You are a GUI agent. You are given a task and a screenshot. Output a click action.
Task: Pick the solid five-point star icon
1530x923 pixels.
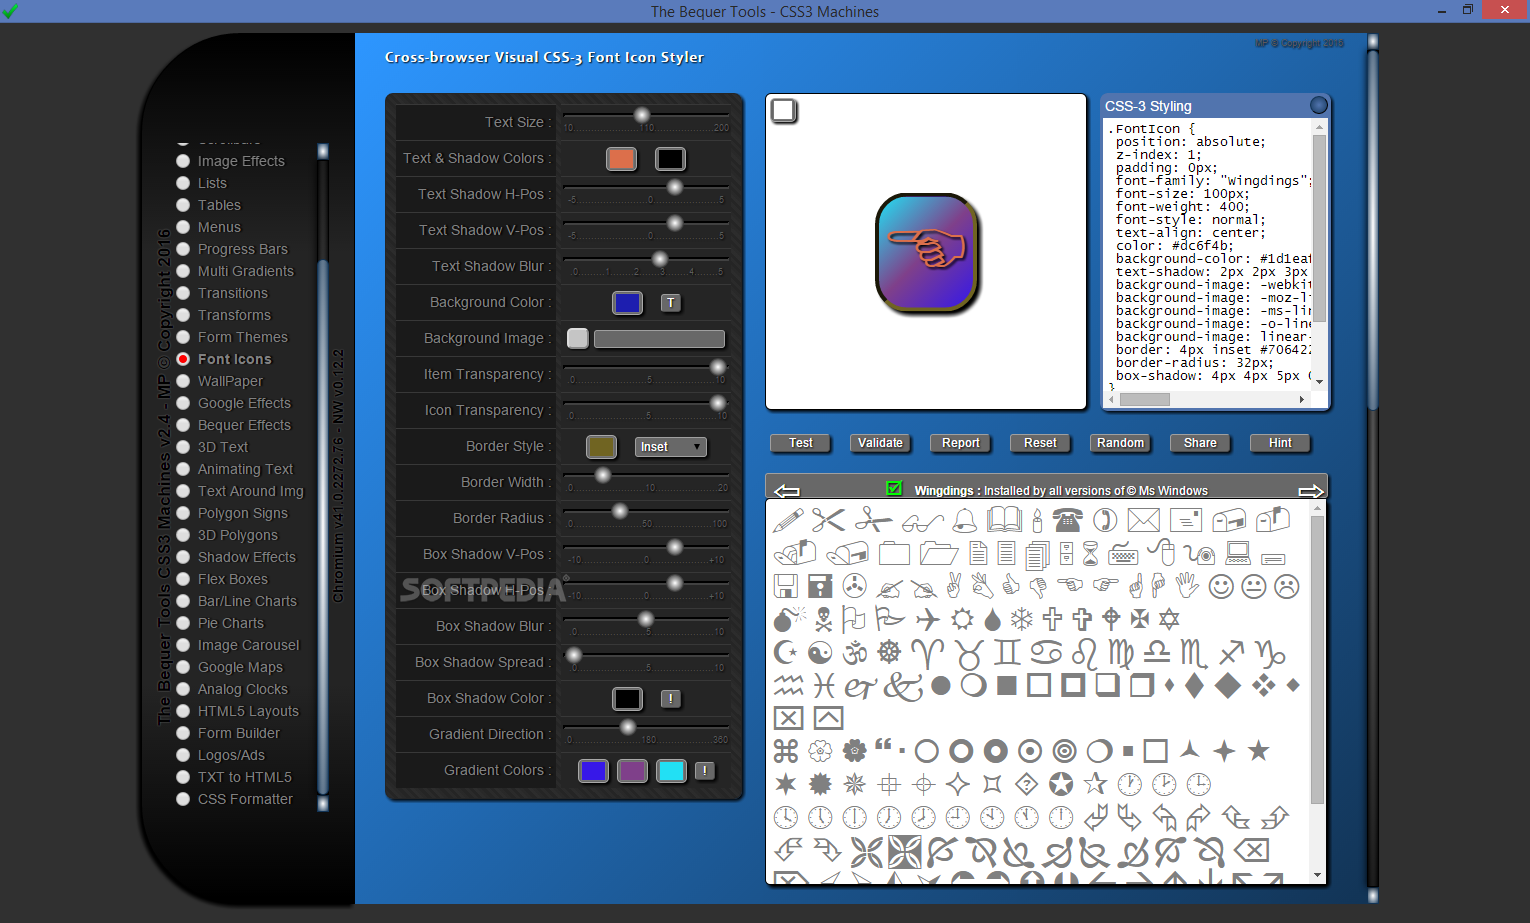[1258, 751]
